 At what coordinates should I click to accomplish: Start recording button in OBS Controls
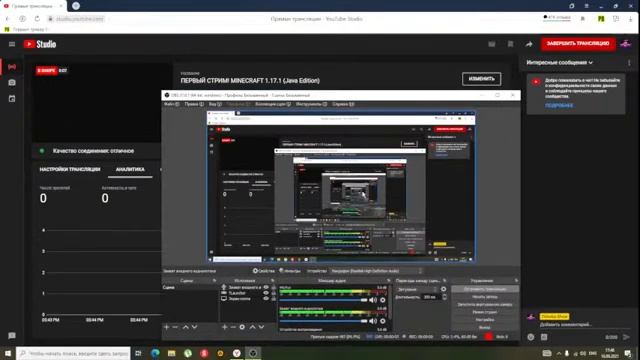click(x=485, y=297)
